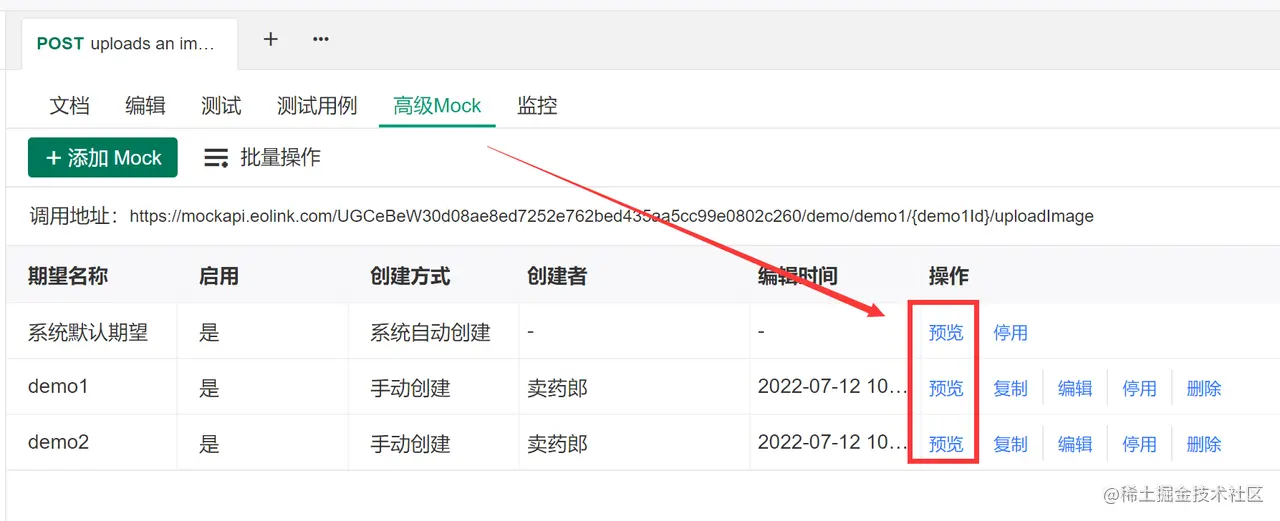
Task: Click the batch operation list icon
Action: (x=216, y=158)
